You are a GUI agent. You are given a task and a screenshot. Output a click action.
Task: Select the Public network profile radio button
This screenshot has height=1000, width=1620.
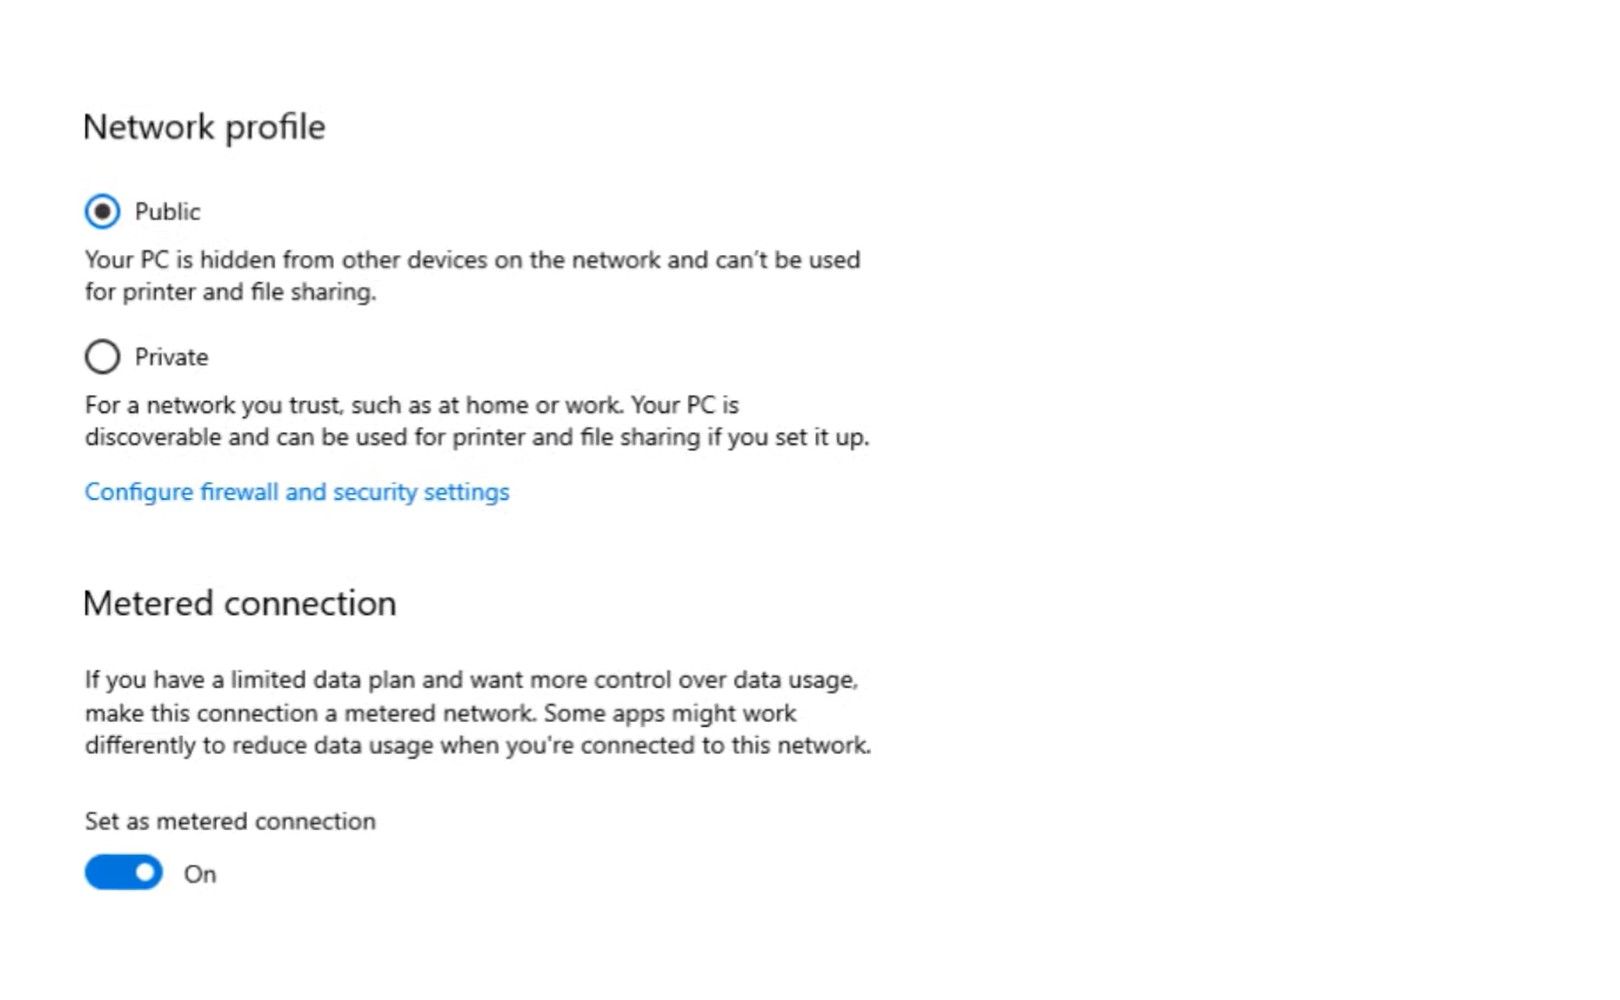point(102,212)
